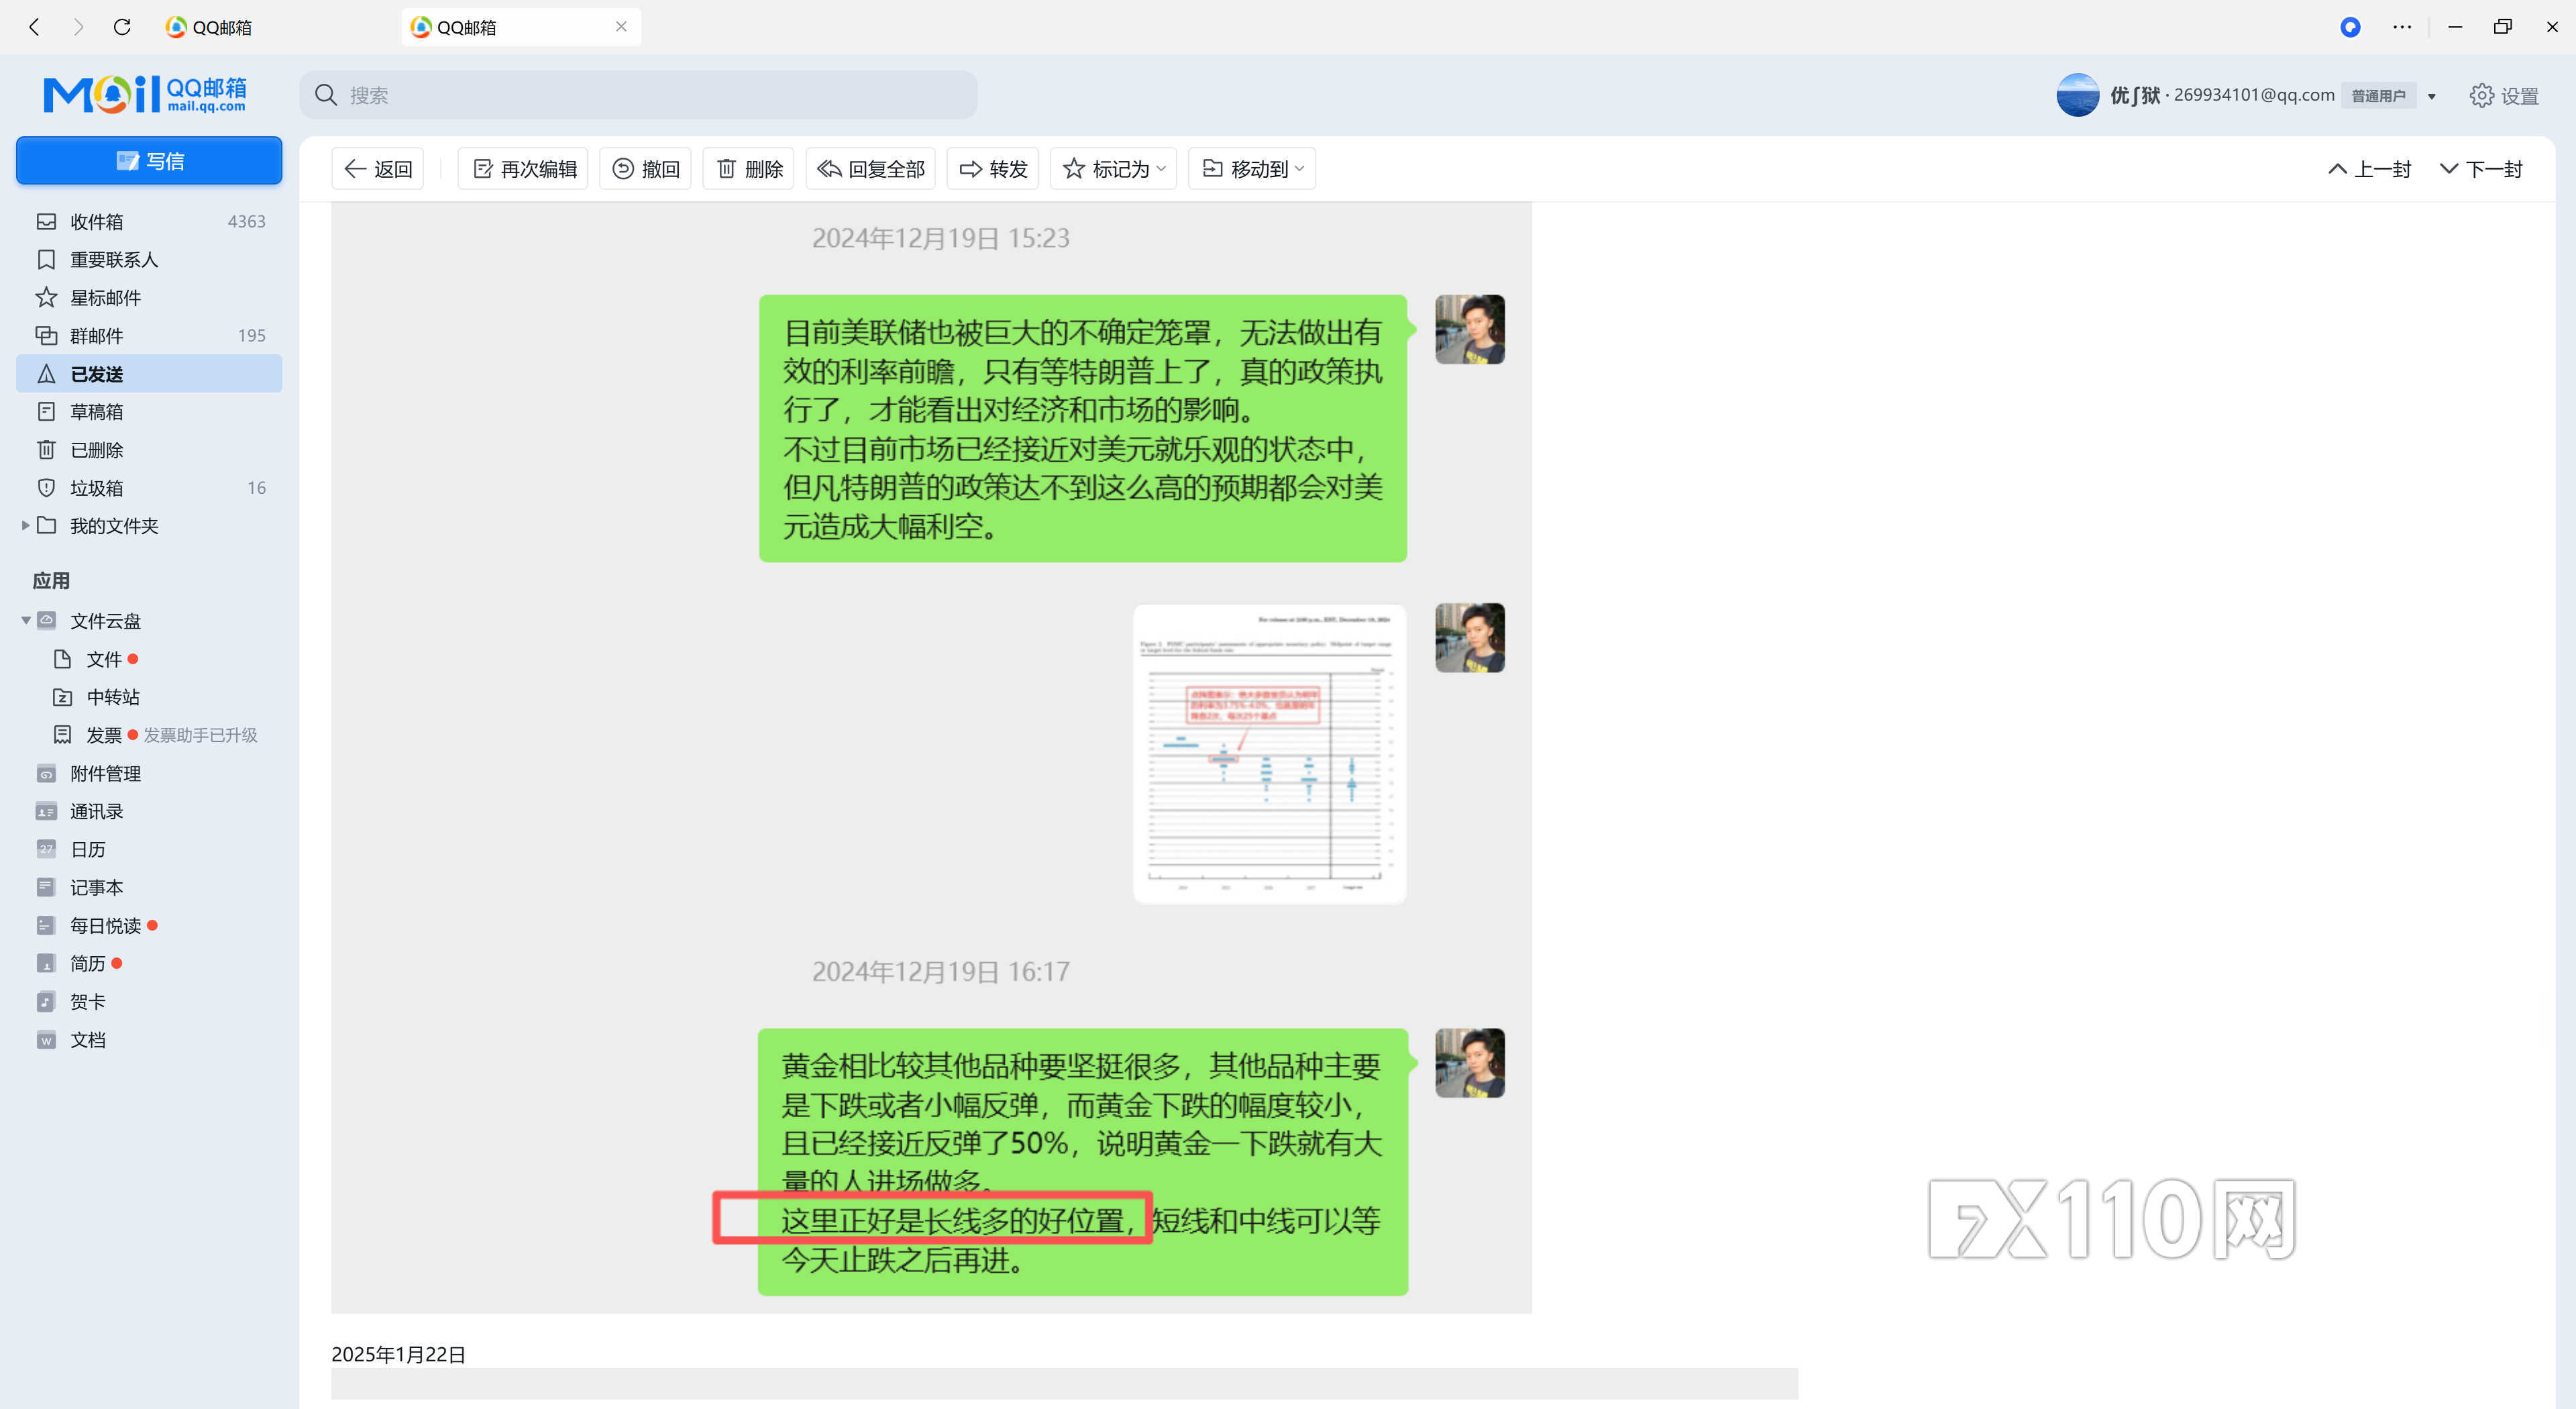Click sender avatar beside 黄金 message

click(x=1469, y=1062)
